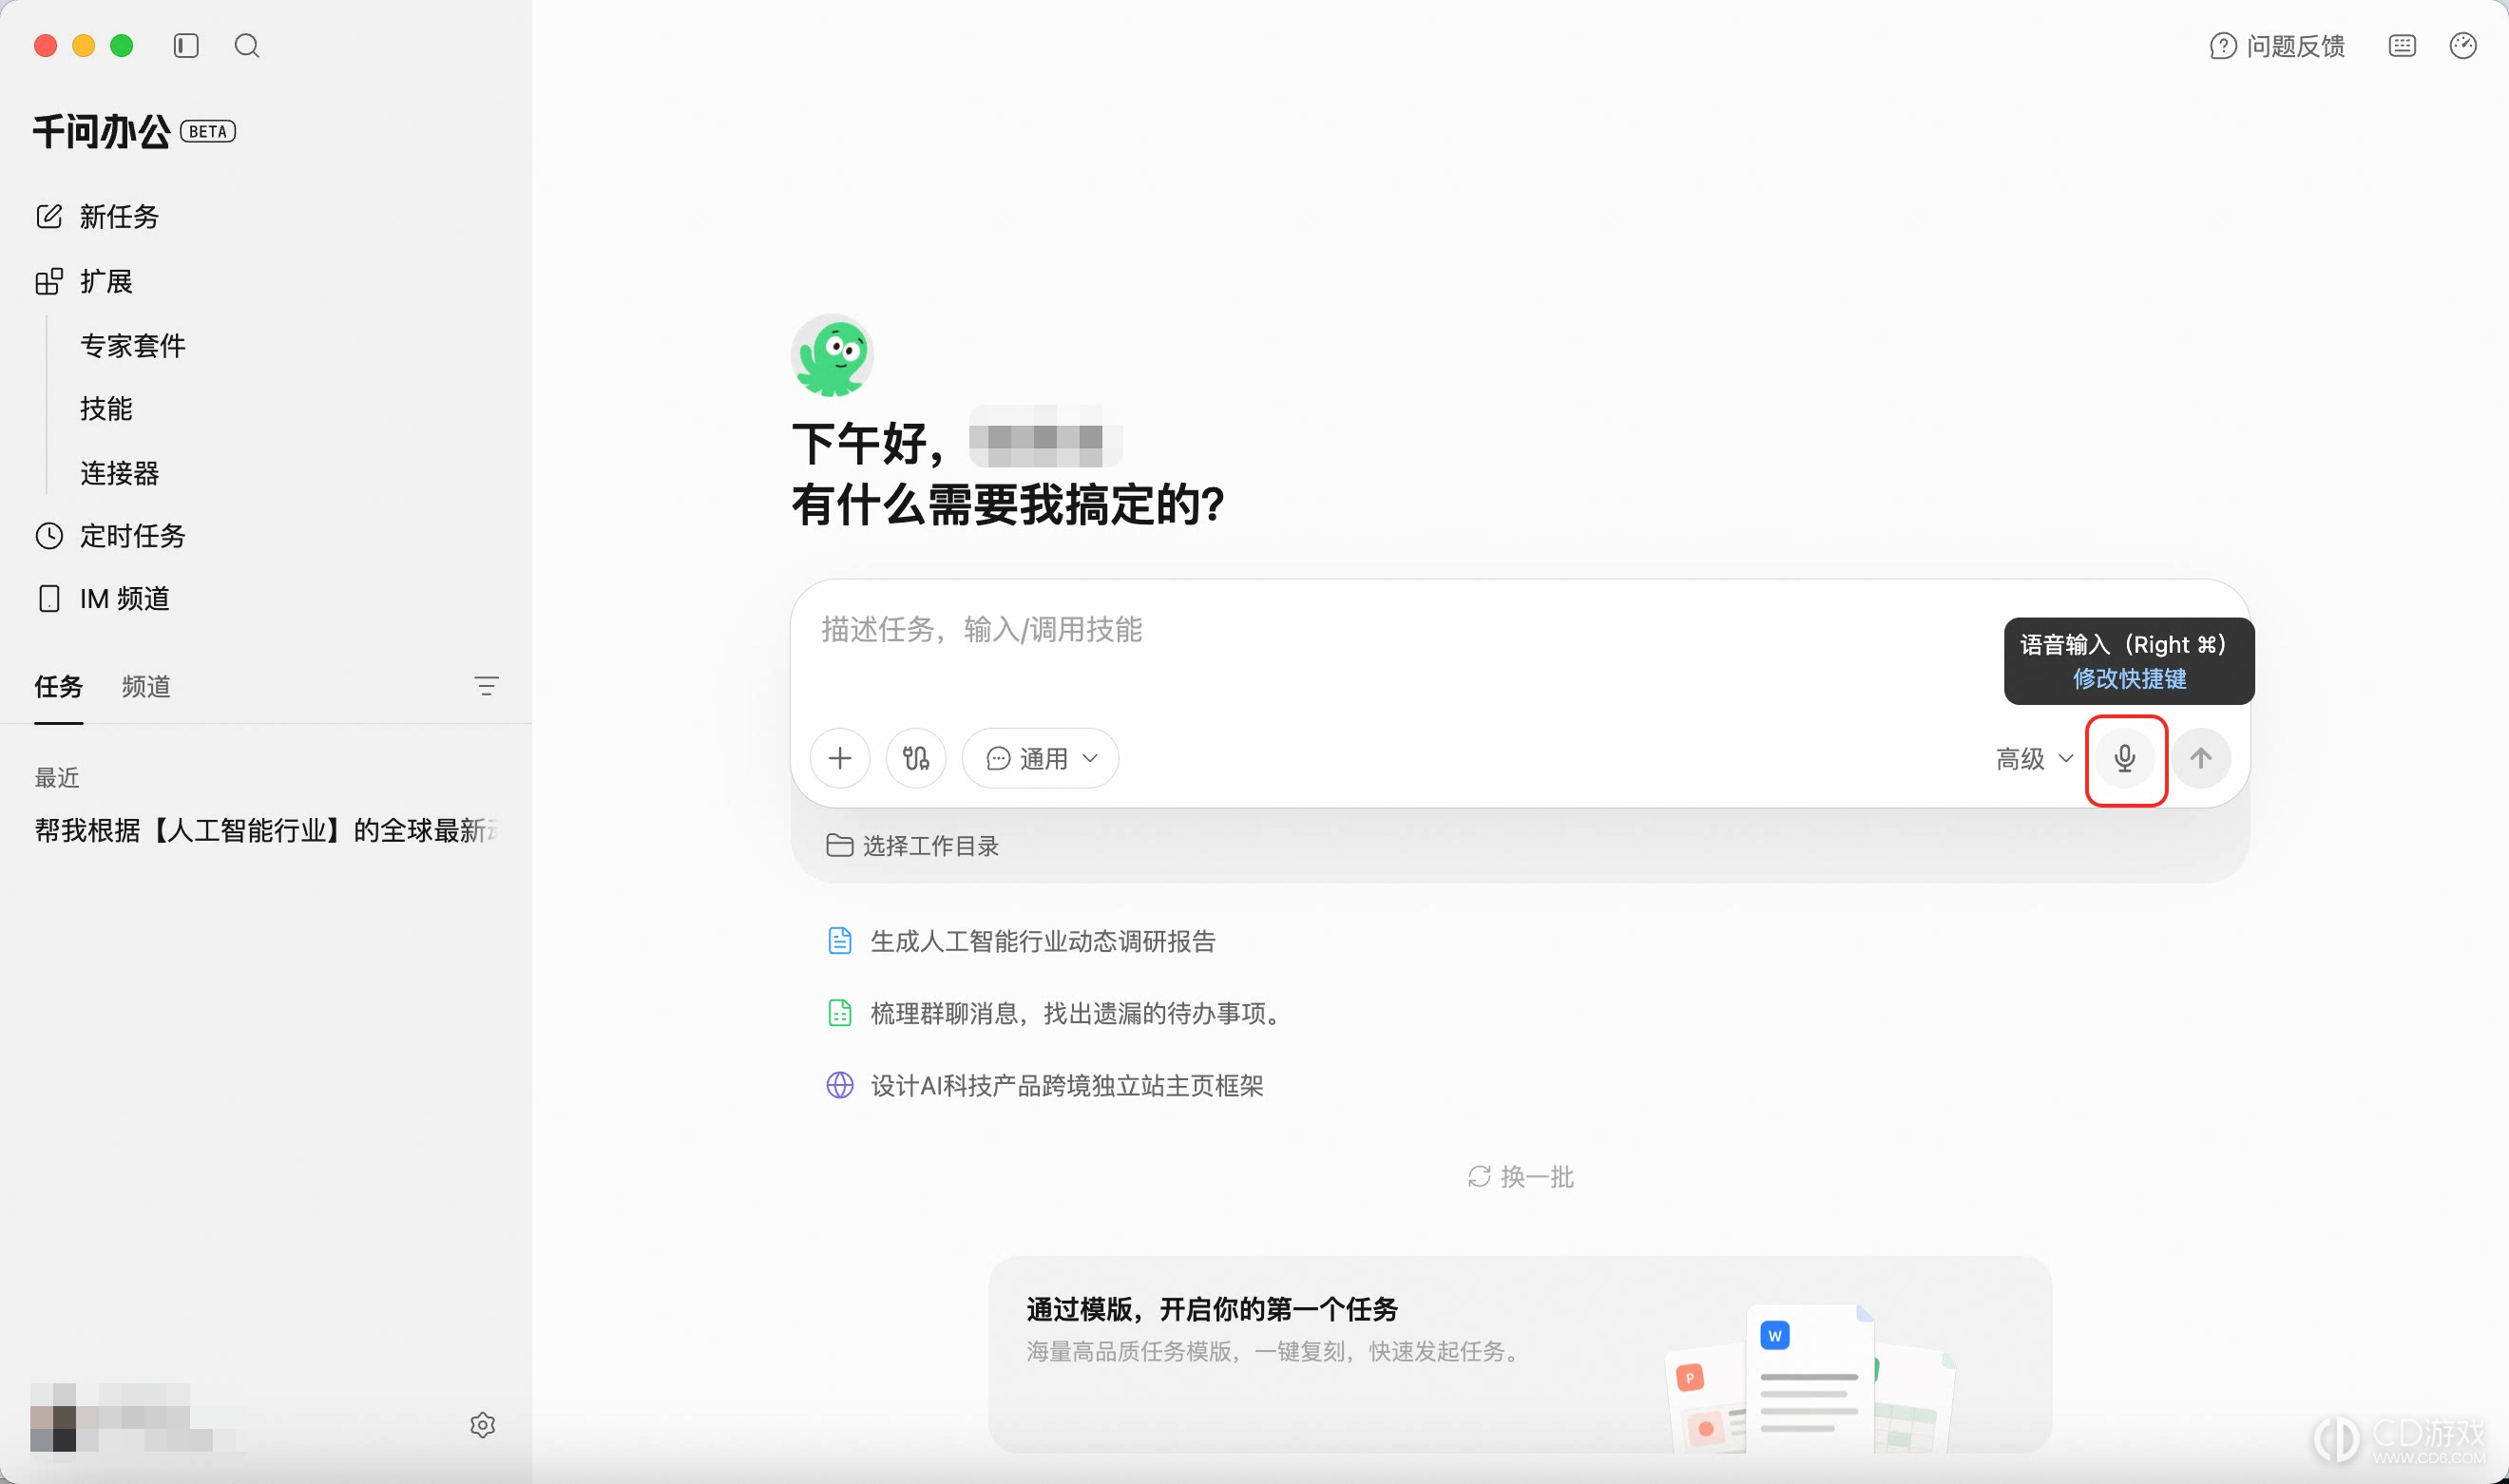
Task: Open 连接器 under extensions
Action: pos(120,473)
